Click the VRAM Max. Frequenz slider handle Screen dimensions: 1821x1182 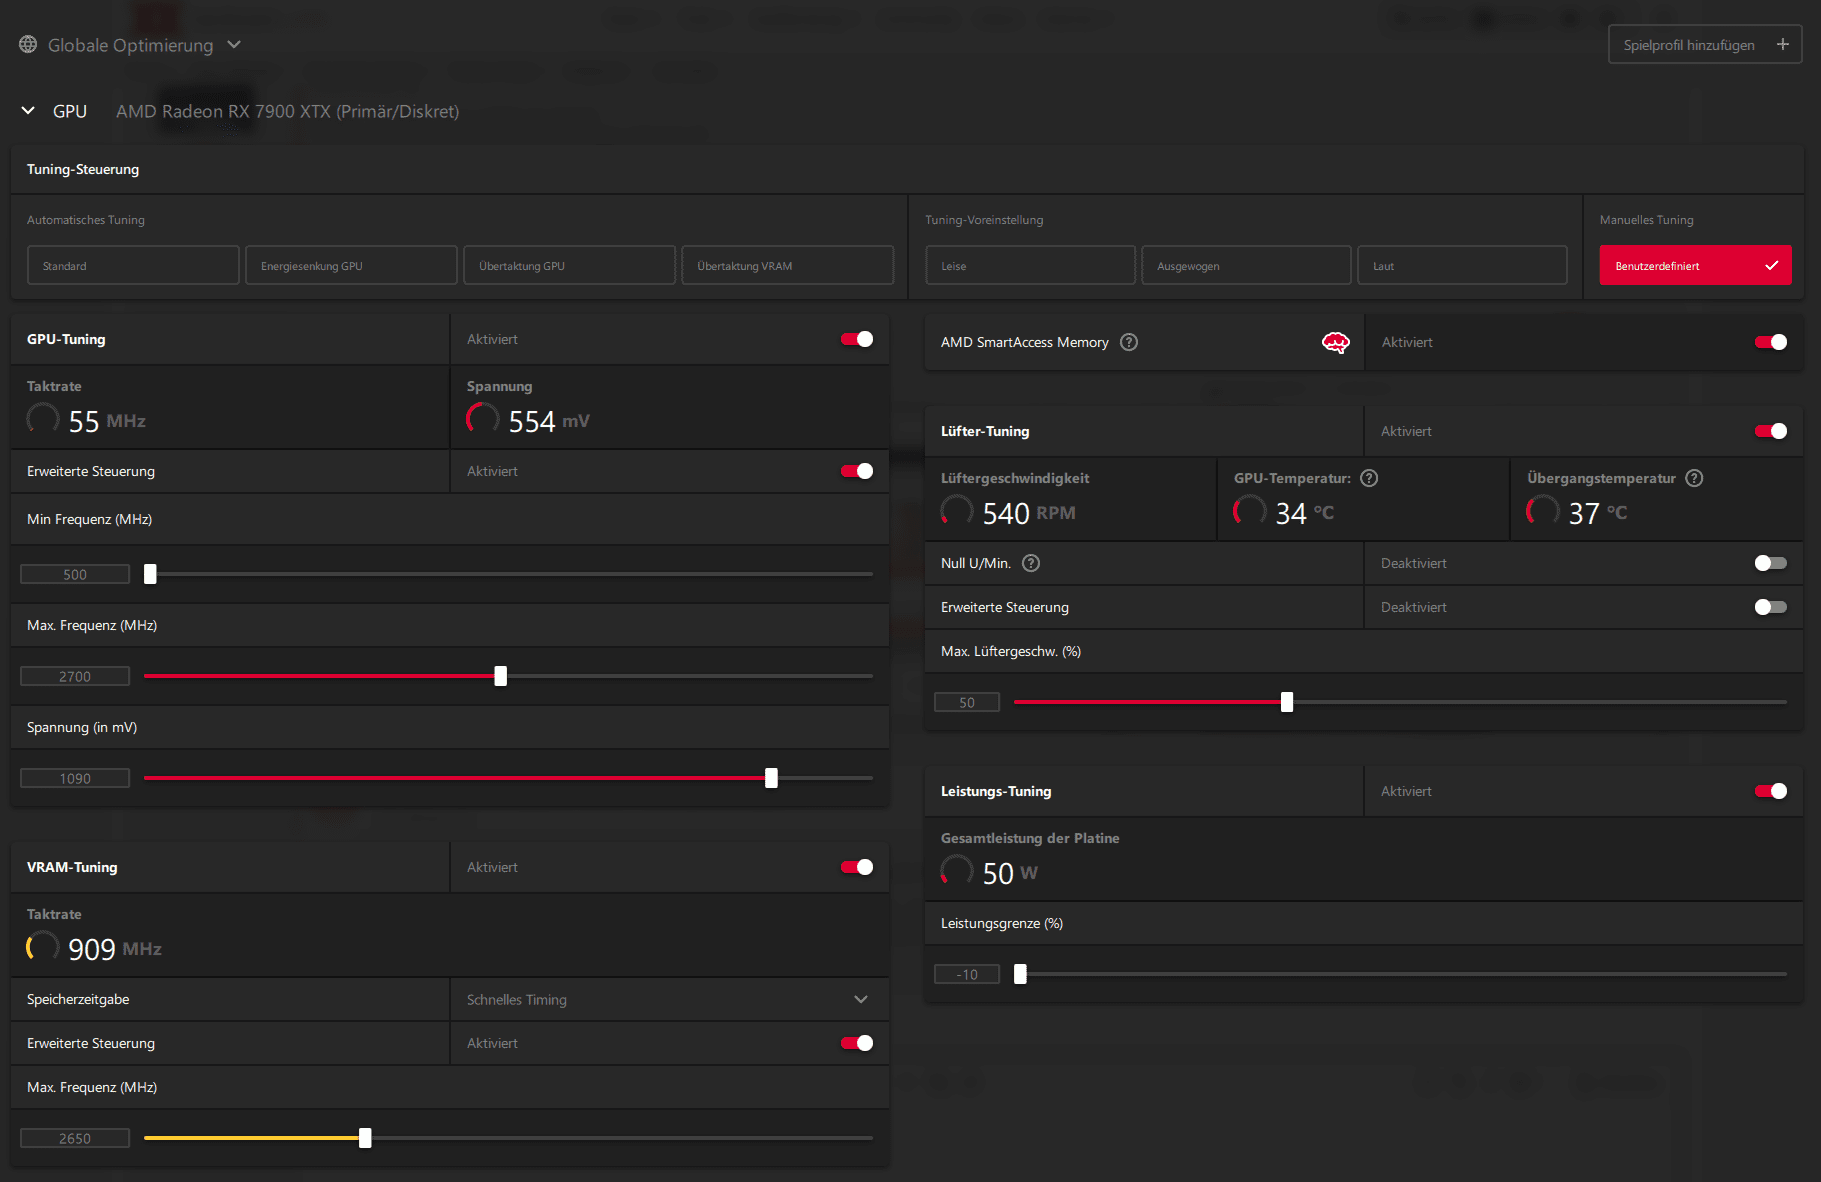[365, 1138]
